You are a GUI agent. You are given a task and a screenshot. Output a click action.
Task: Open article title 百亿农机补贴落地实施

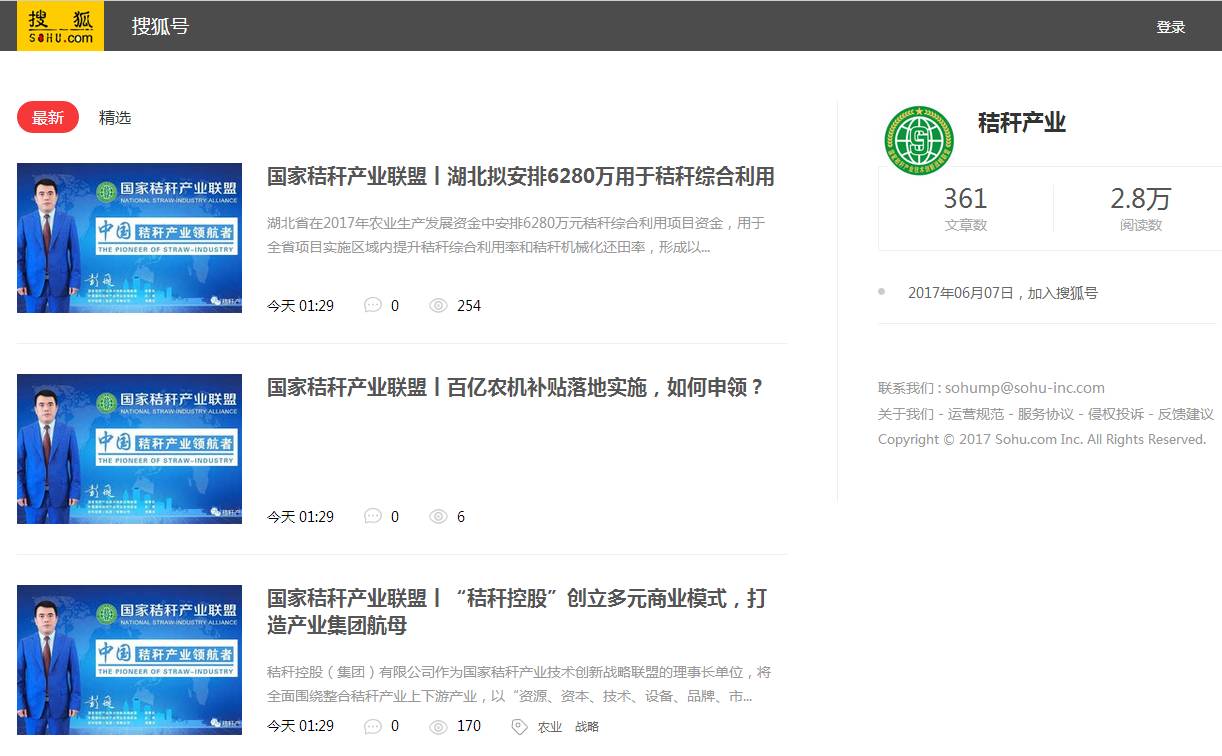click(516, 388)
